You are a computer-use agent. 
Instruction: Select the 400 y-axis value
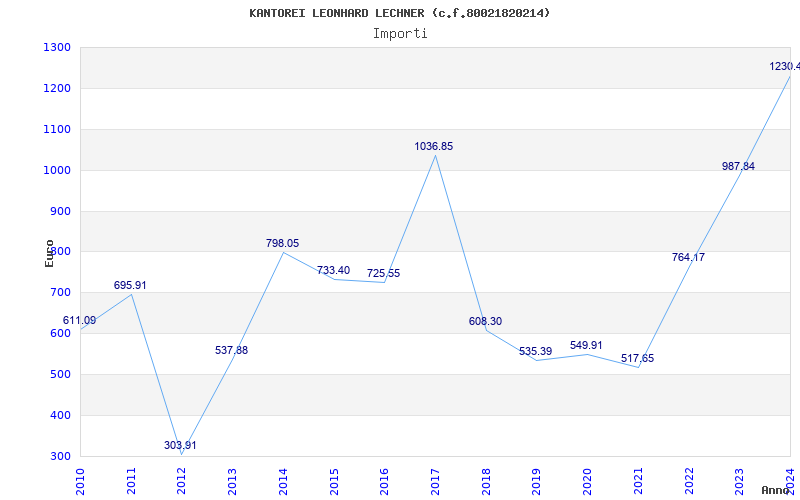60,415
